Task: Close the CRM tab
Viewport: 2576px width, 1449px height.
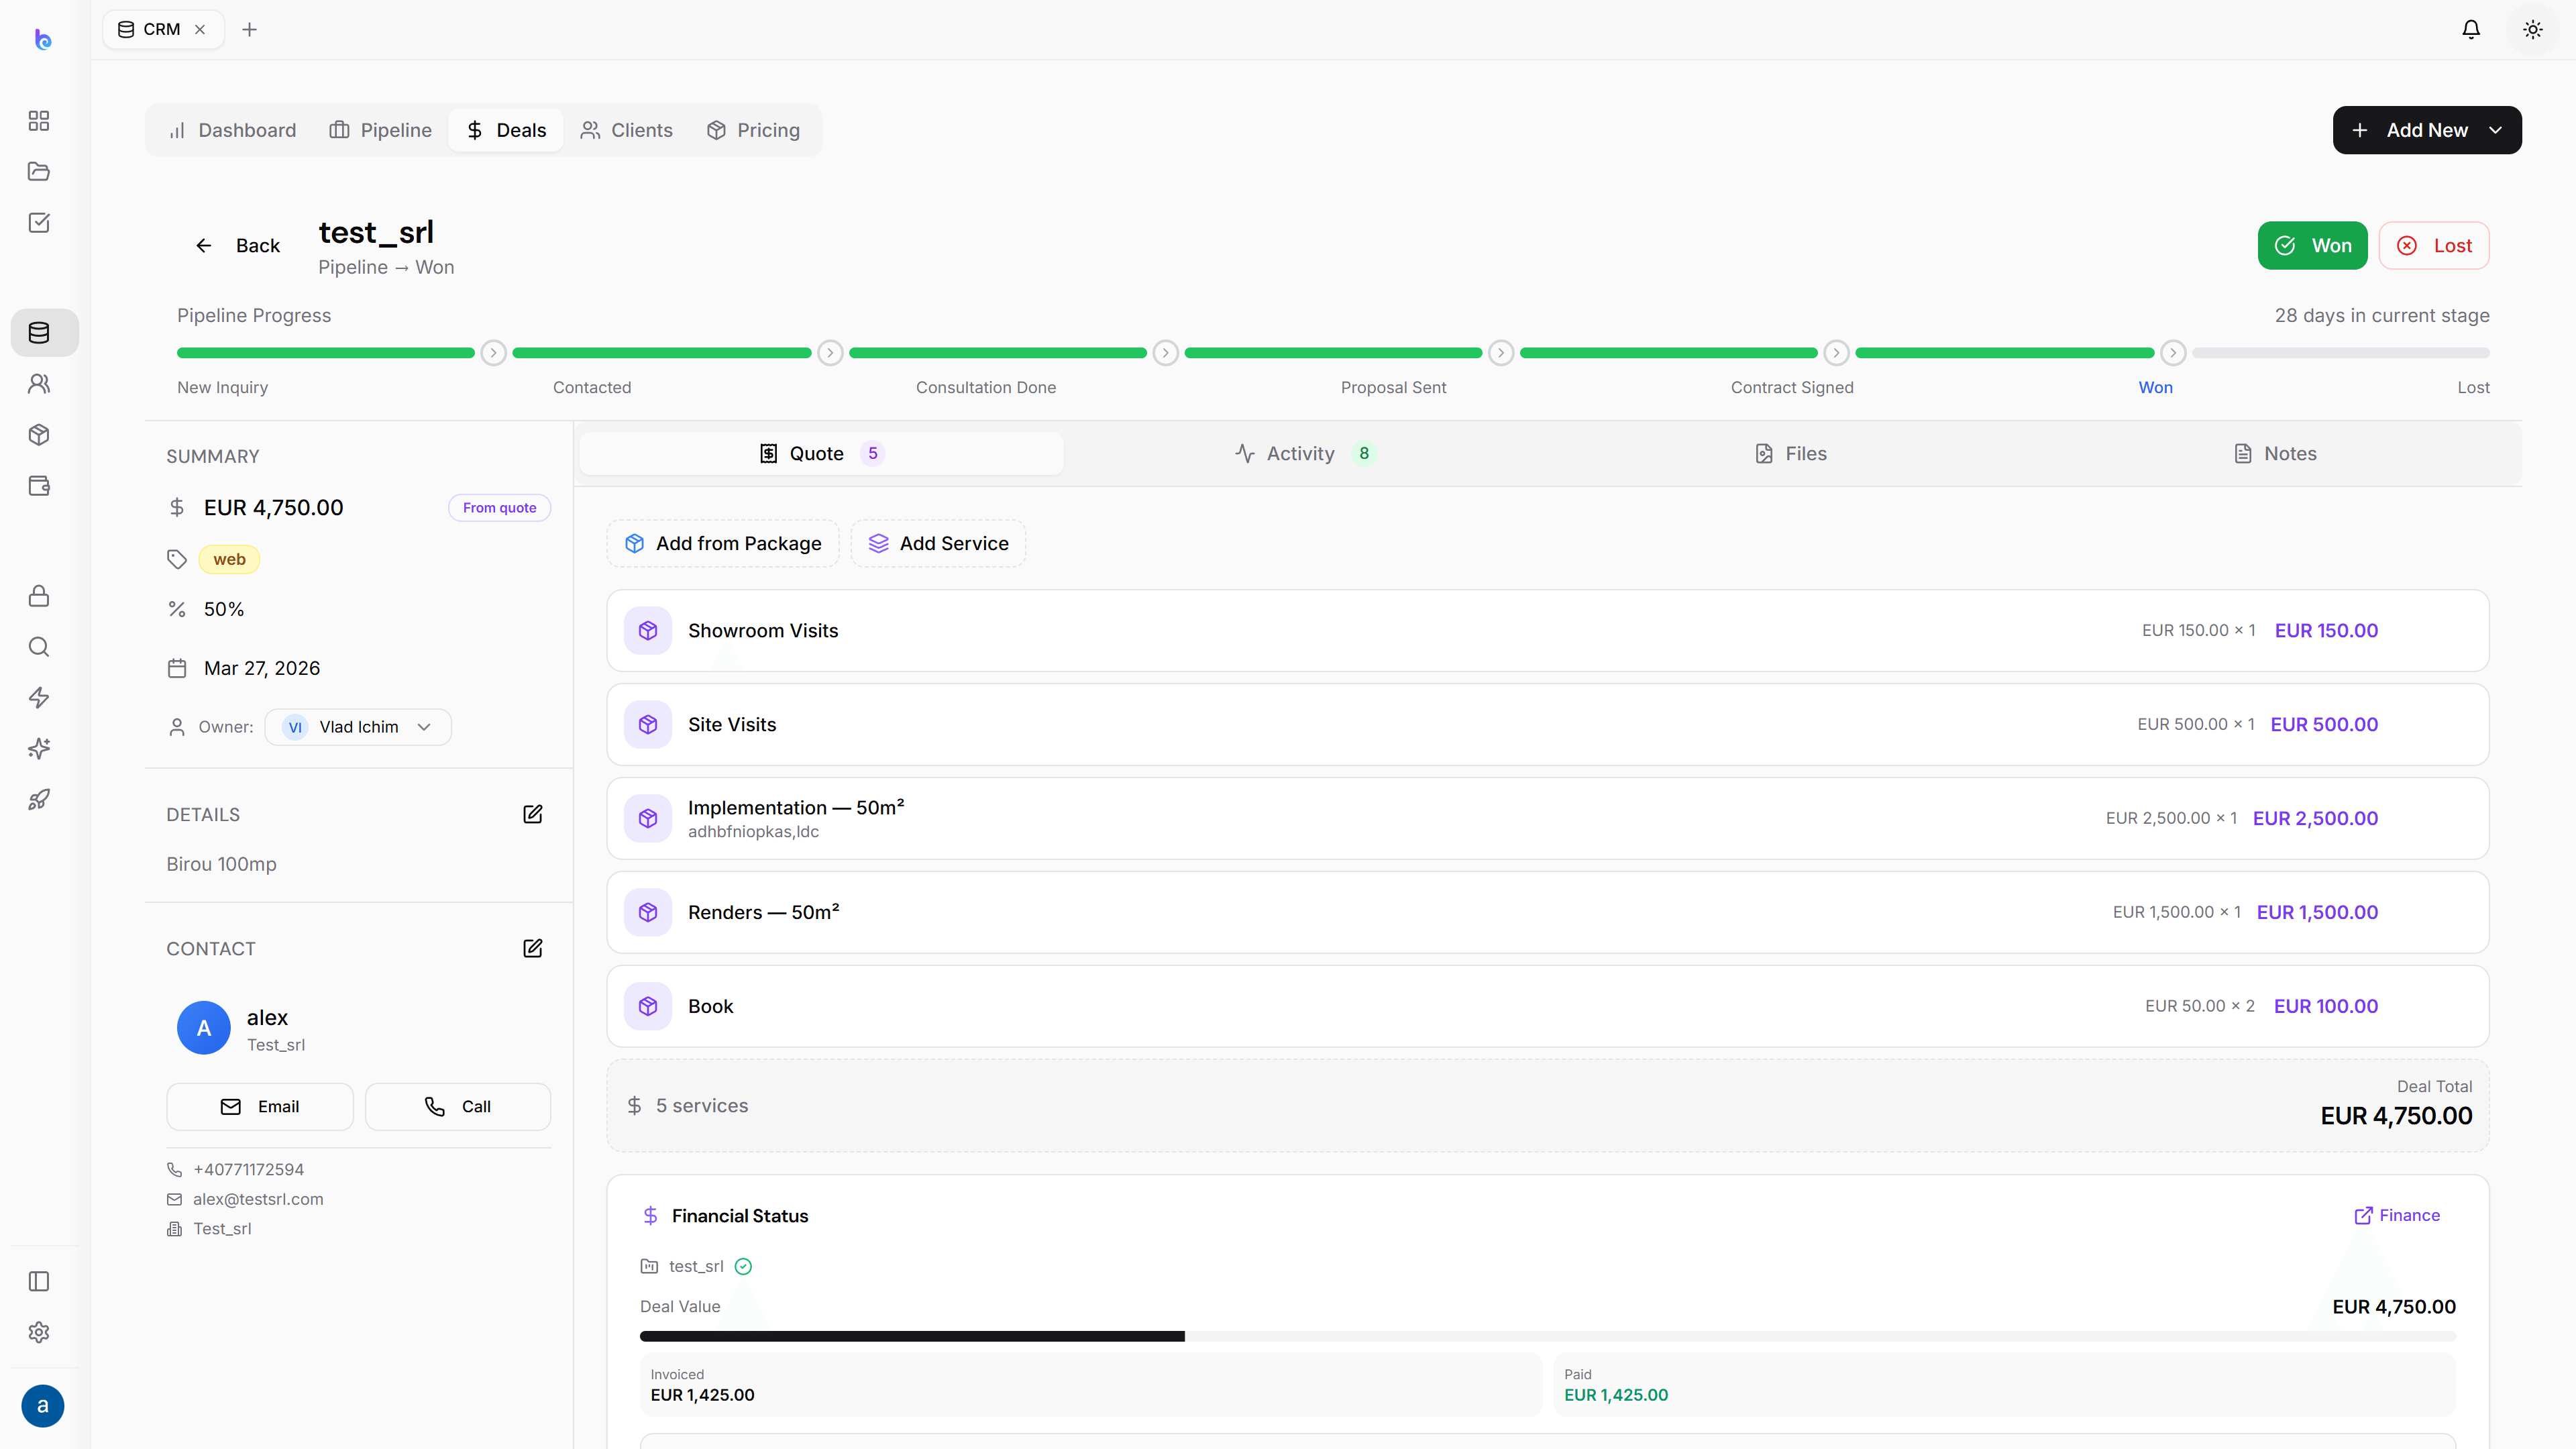Action: (200, 30)
